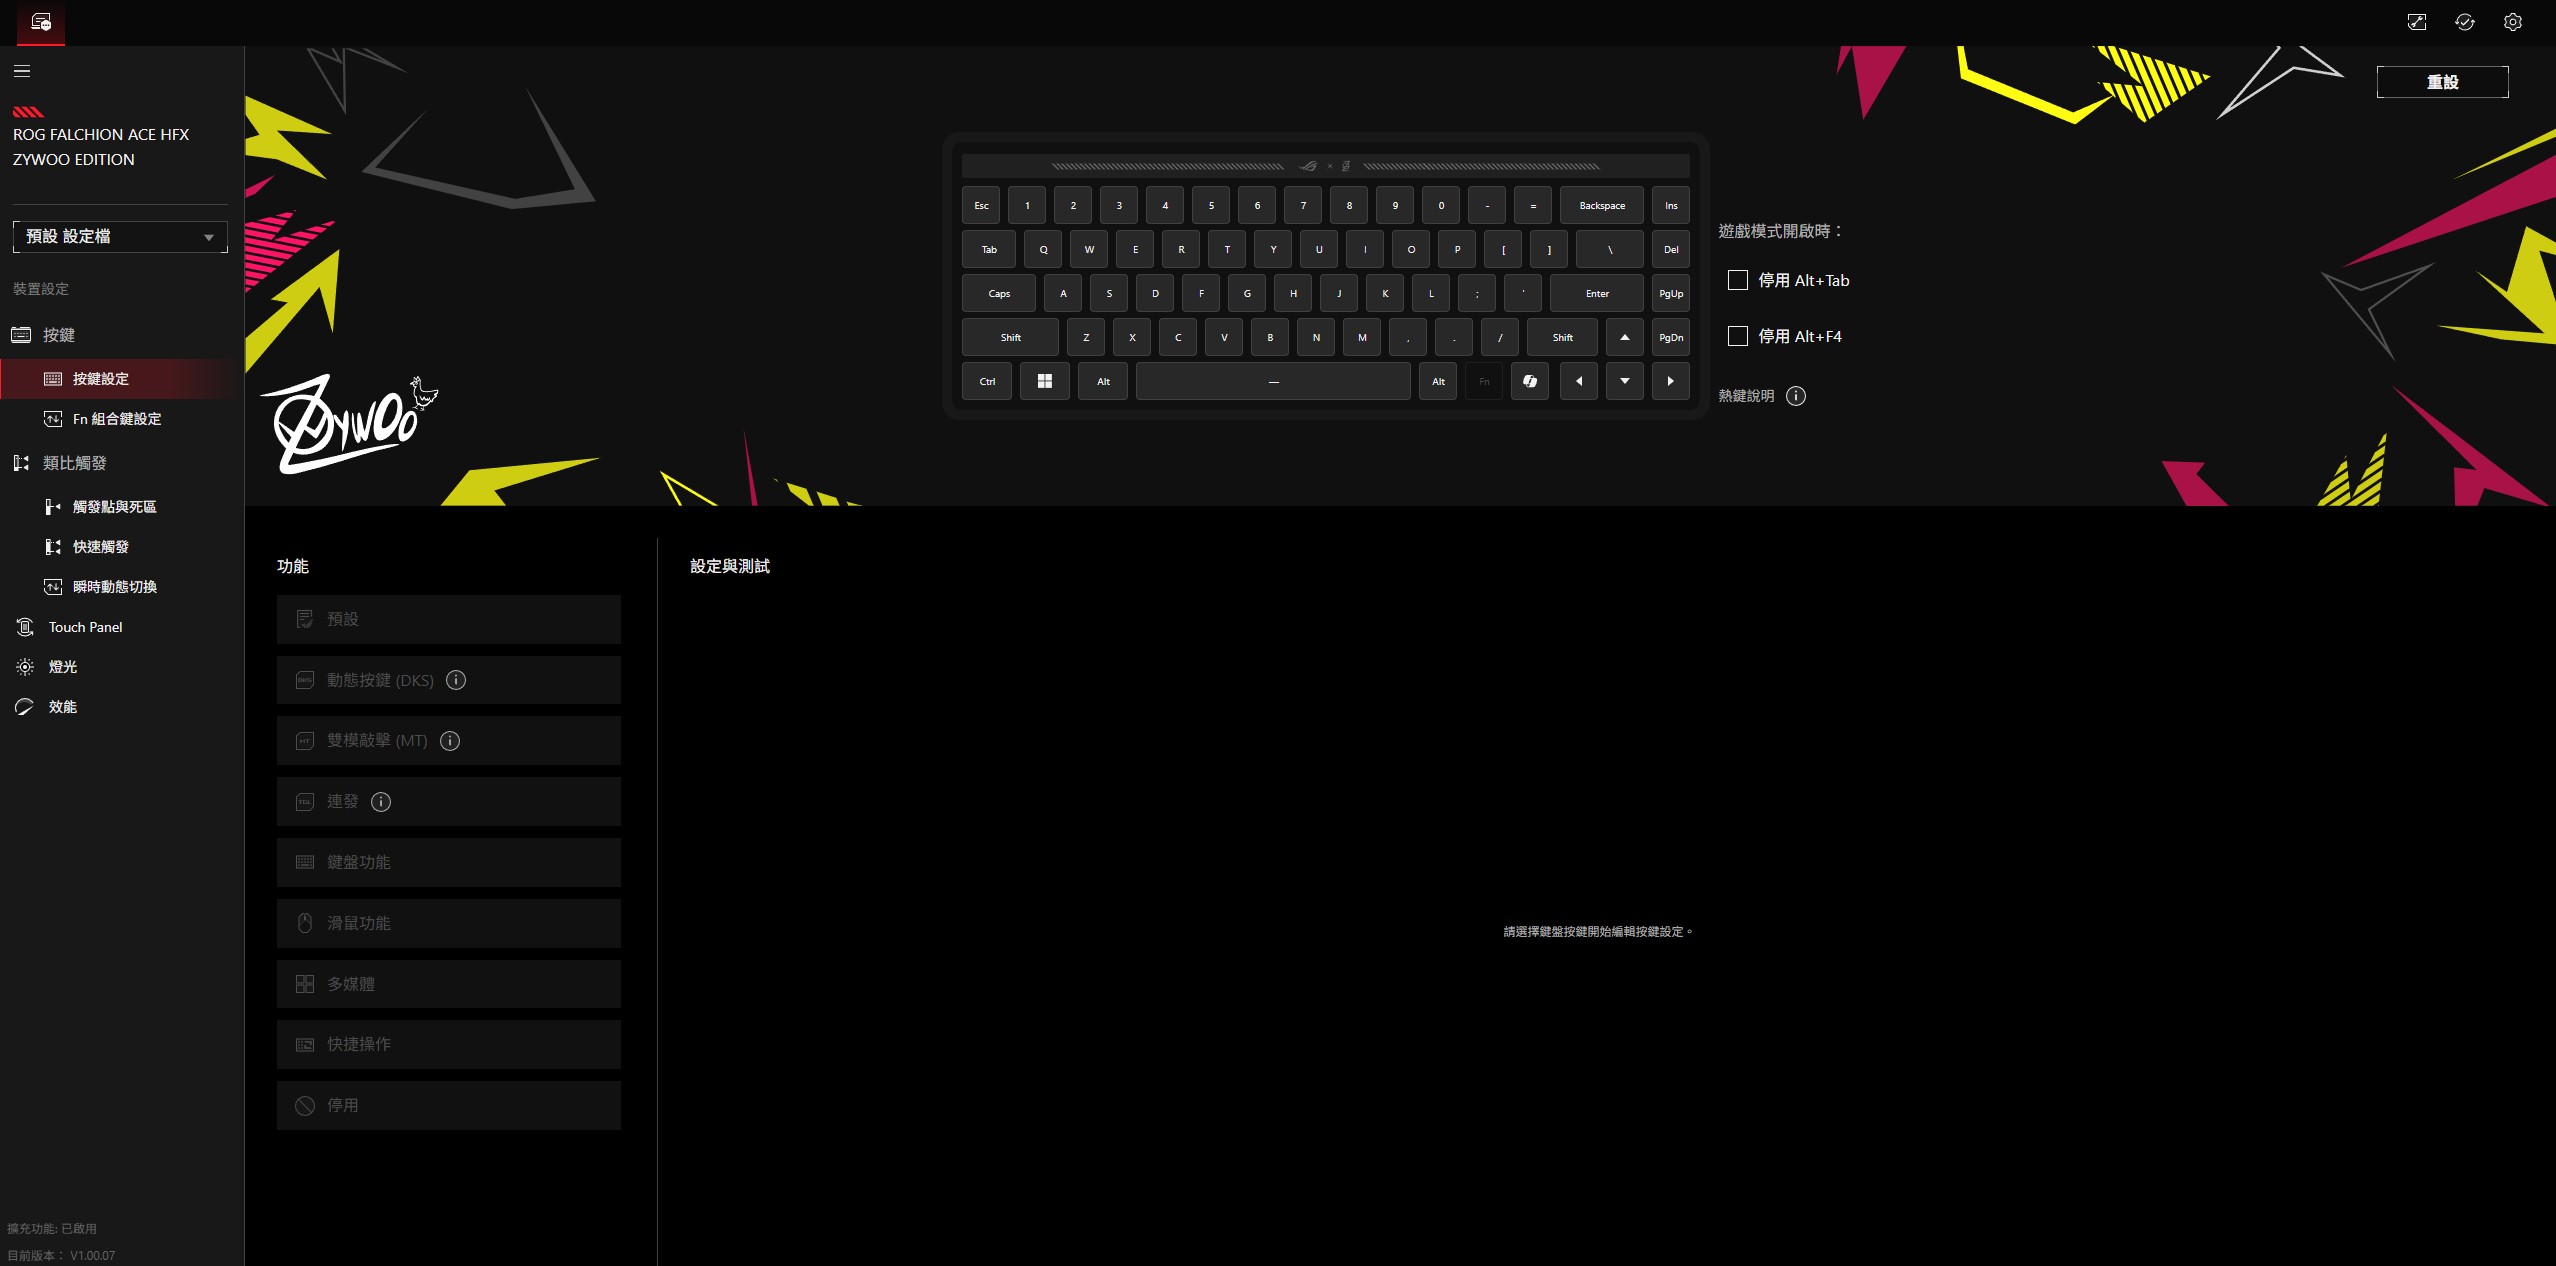Select the Backspace key on the keyboard
Viewport: 2556px width, 1266px height.
(1601, 205)
